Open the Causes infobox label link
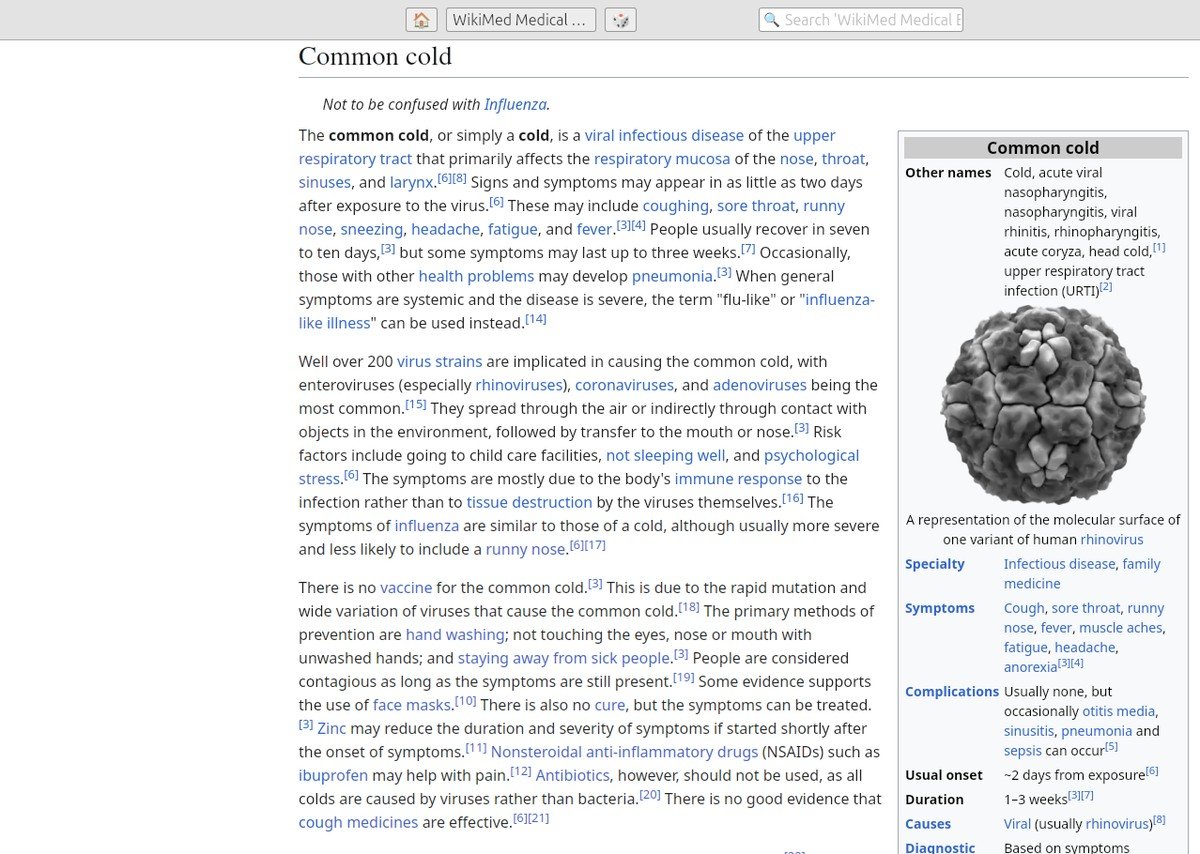This screenshot has width=1200, height=854. pos(928,824)
